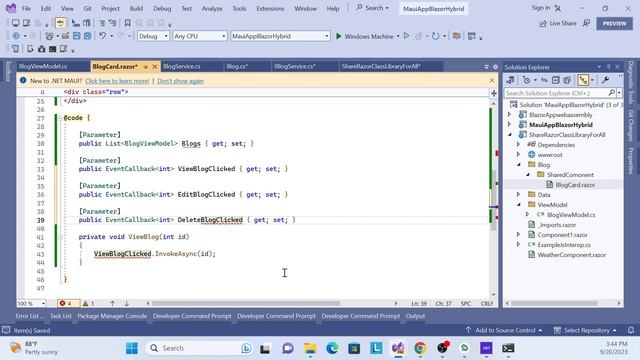
Task: Open the Package Manager Console tab
Action: pos(112,316)
